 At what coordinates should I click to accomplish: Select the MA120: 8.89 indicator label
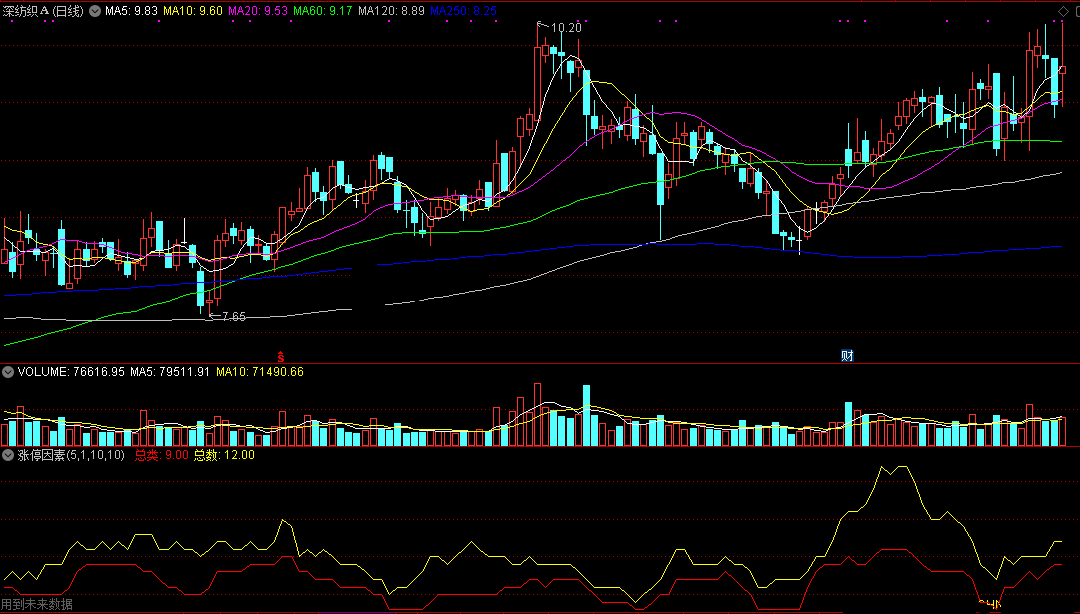391,11
